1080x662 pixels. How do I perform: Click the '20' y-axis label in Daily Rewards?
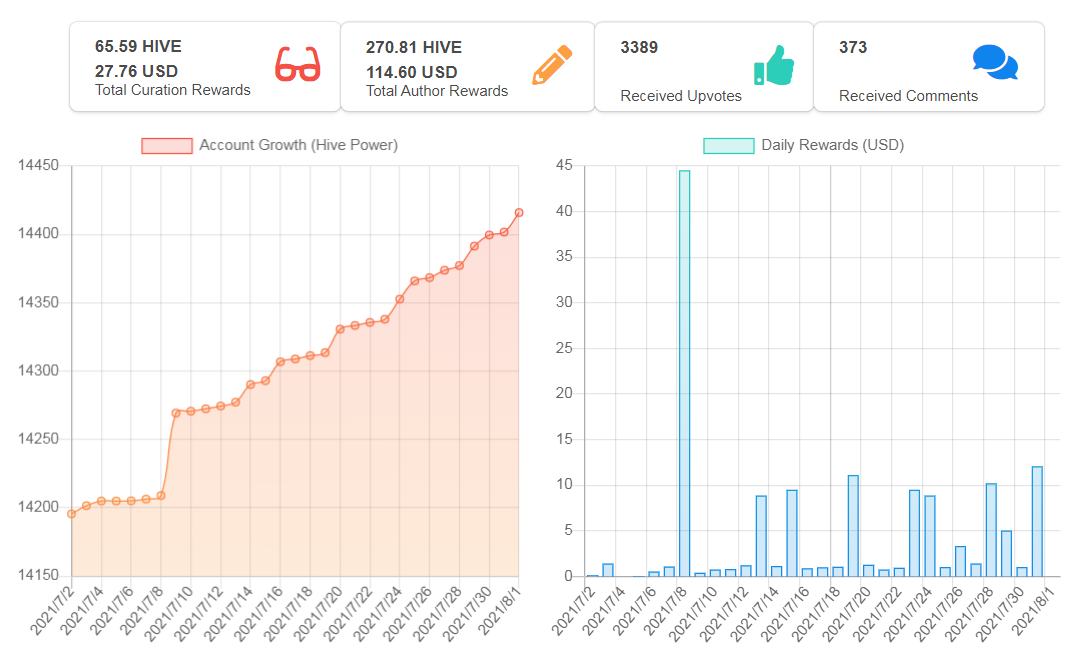tap(564, 393)
